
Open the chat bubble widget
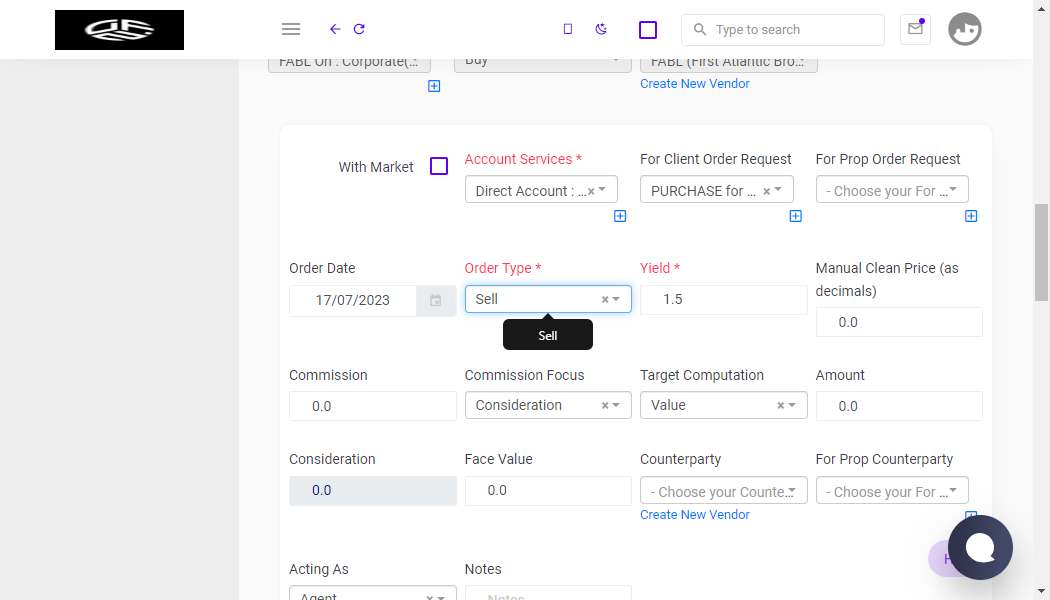(980, 547)
